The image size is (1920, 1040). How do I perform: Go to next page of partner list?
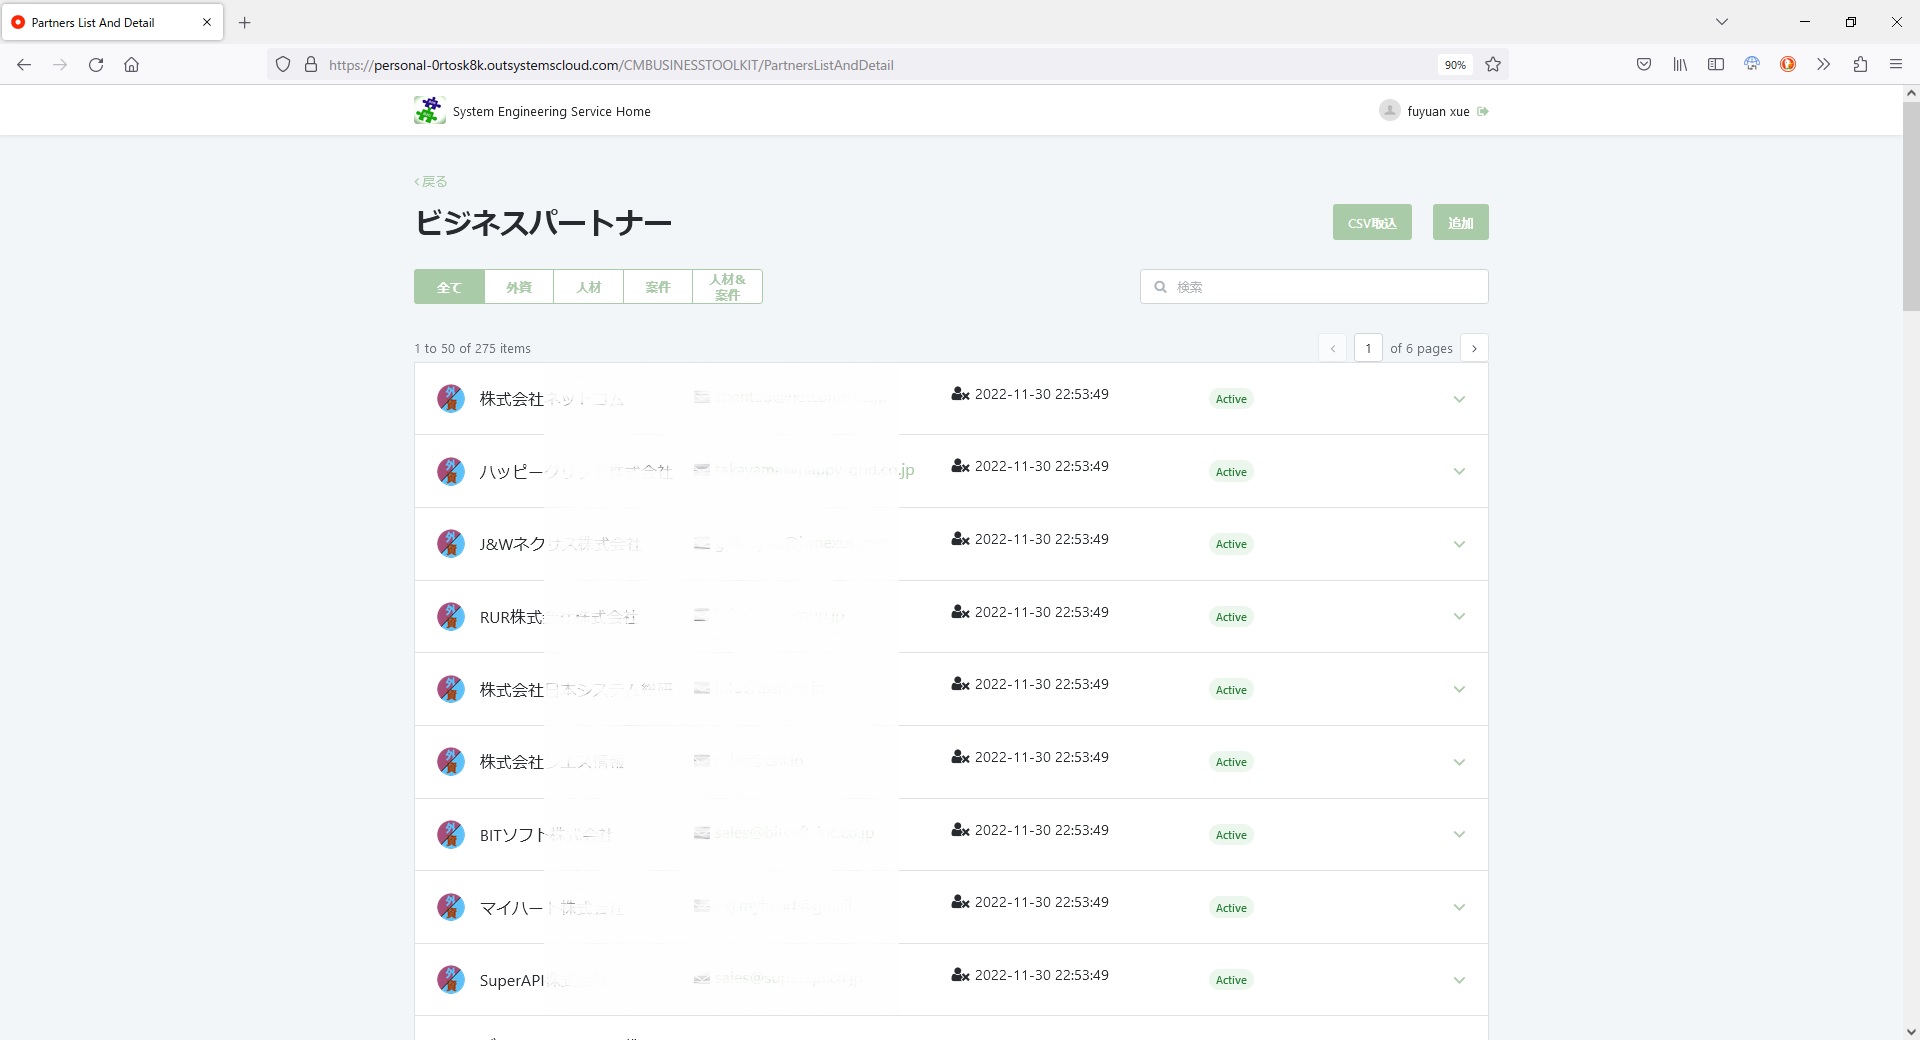tap(1474, 348)
